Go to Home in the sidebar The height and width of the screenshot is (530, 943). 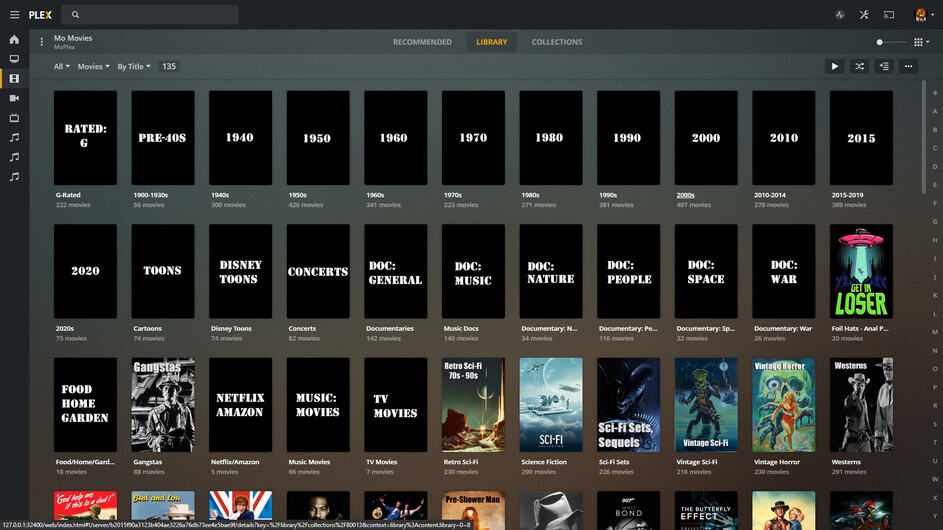click(x=14, y=40)
